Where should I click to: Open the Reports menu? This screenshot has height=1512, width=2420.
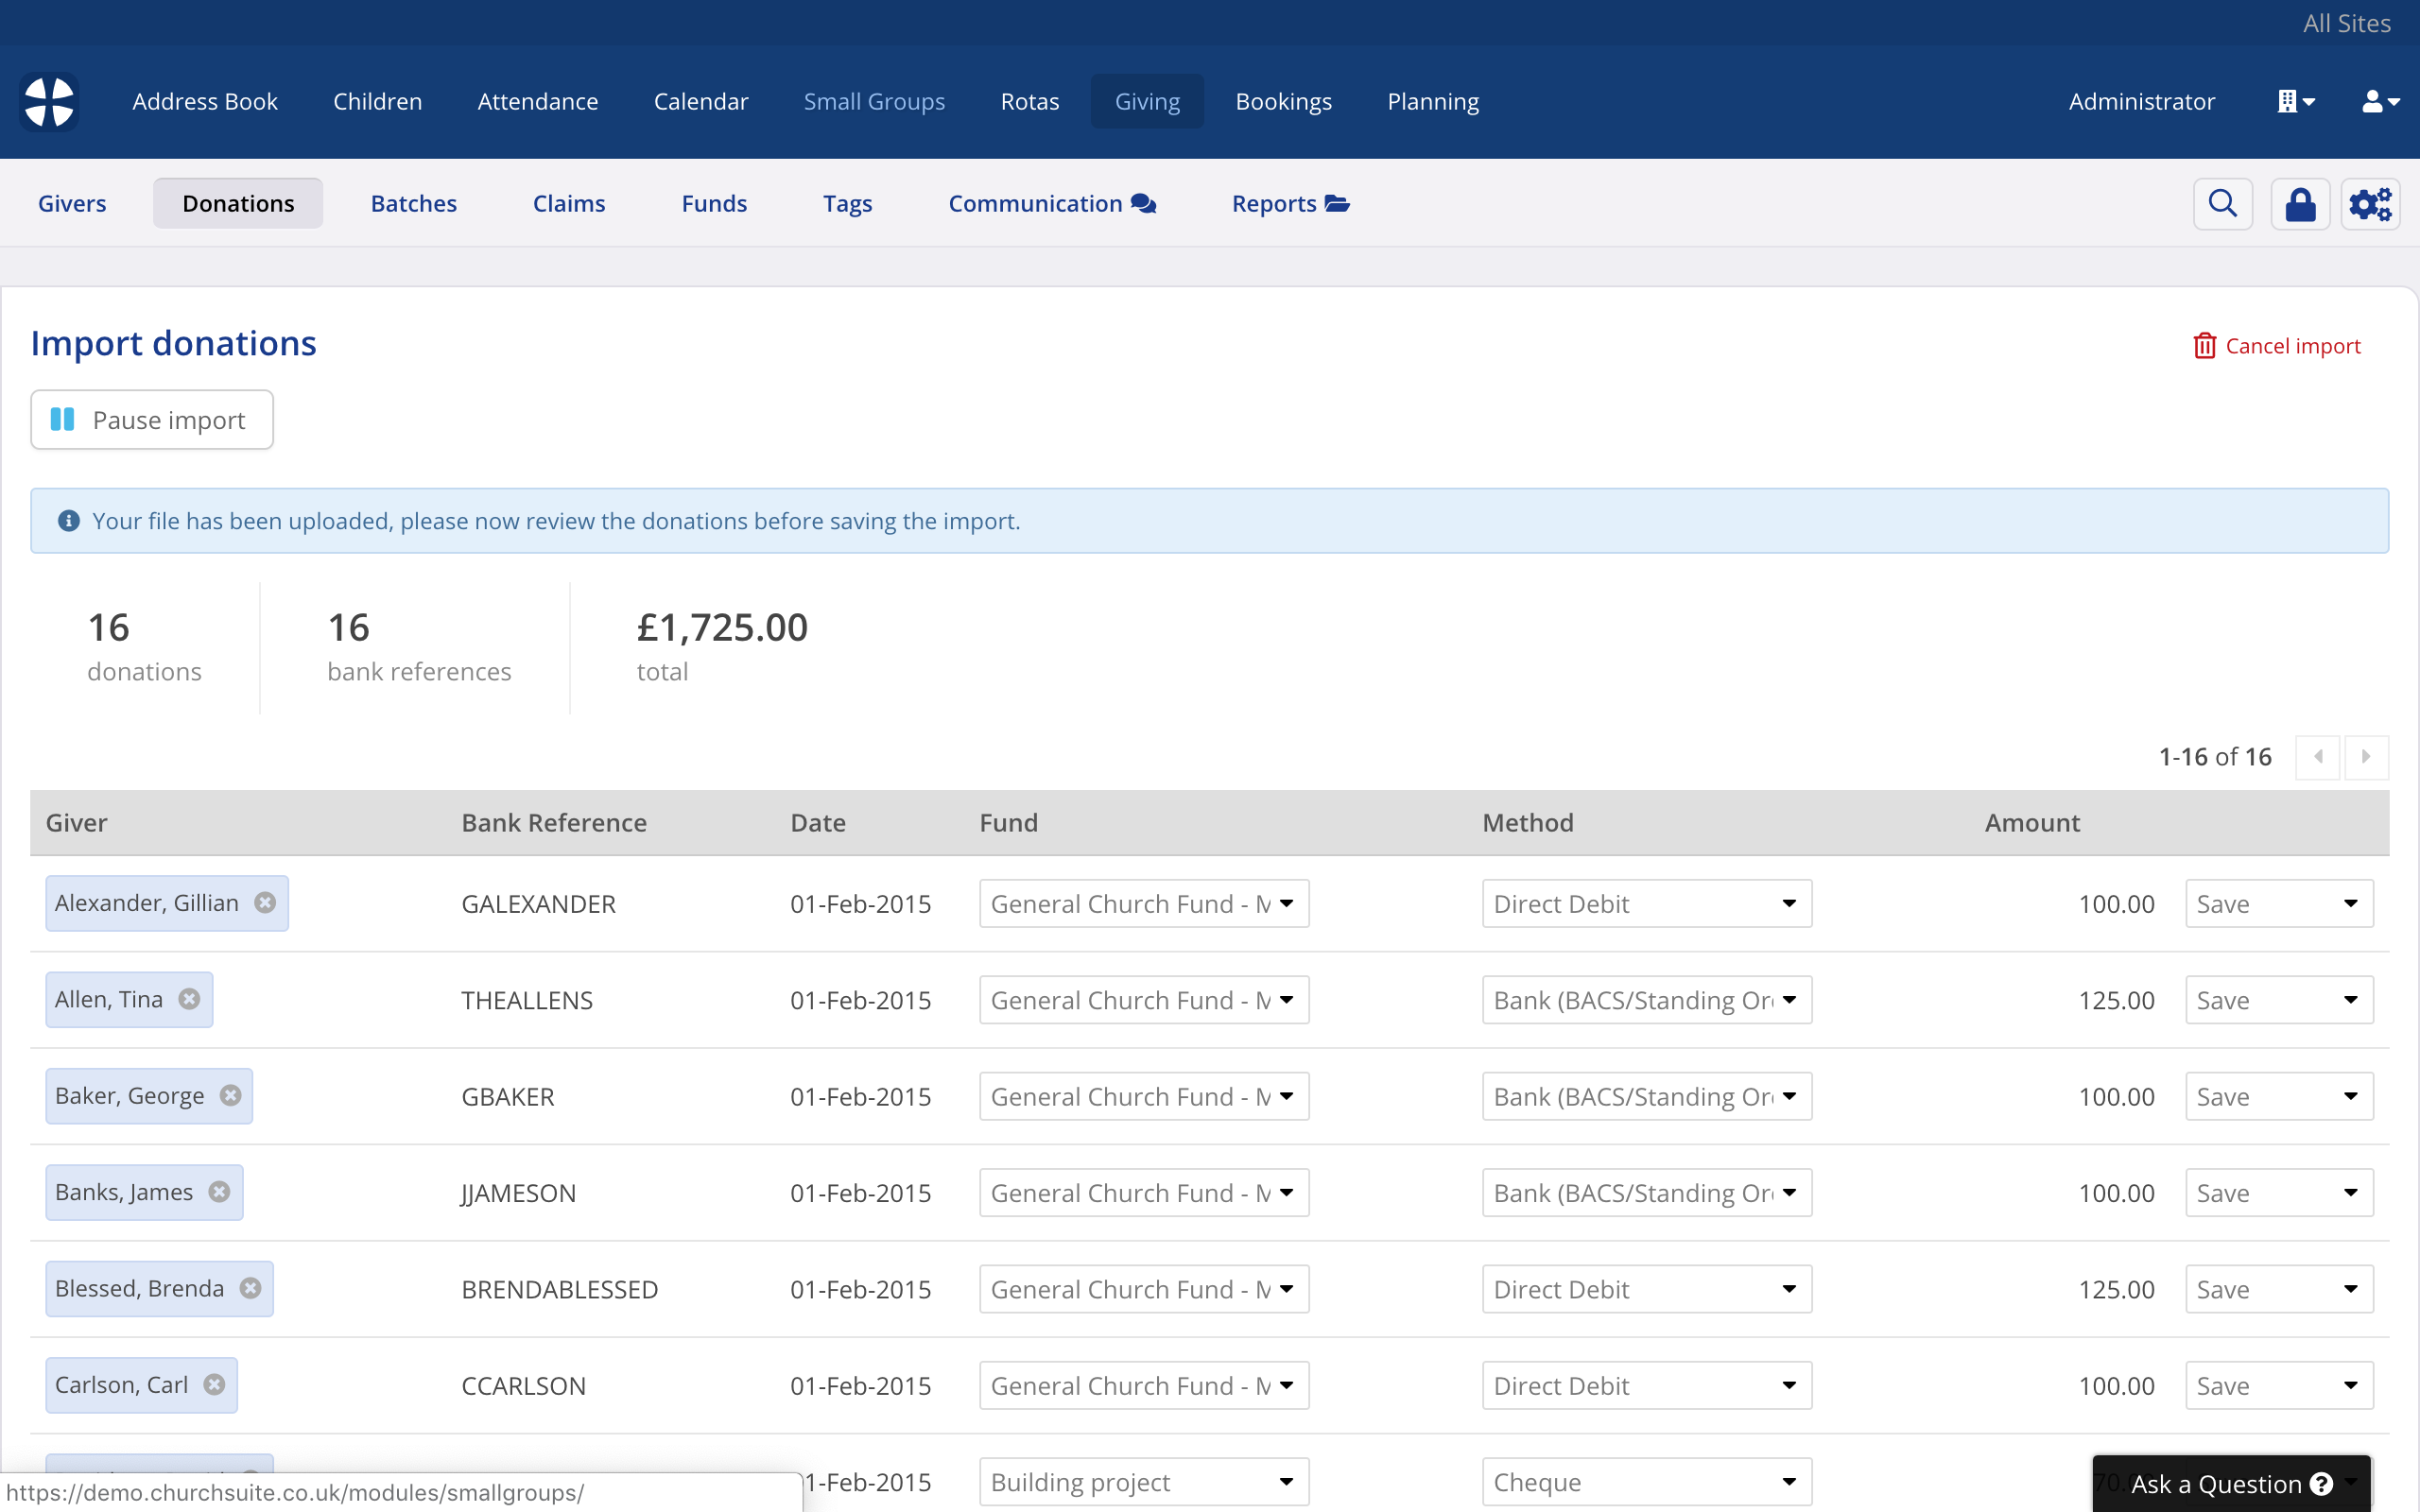1290,204
